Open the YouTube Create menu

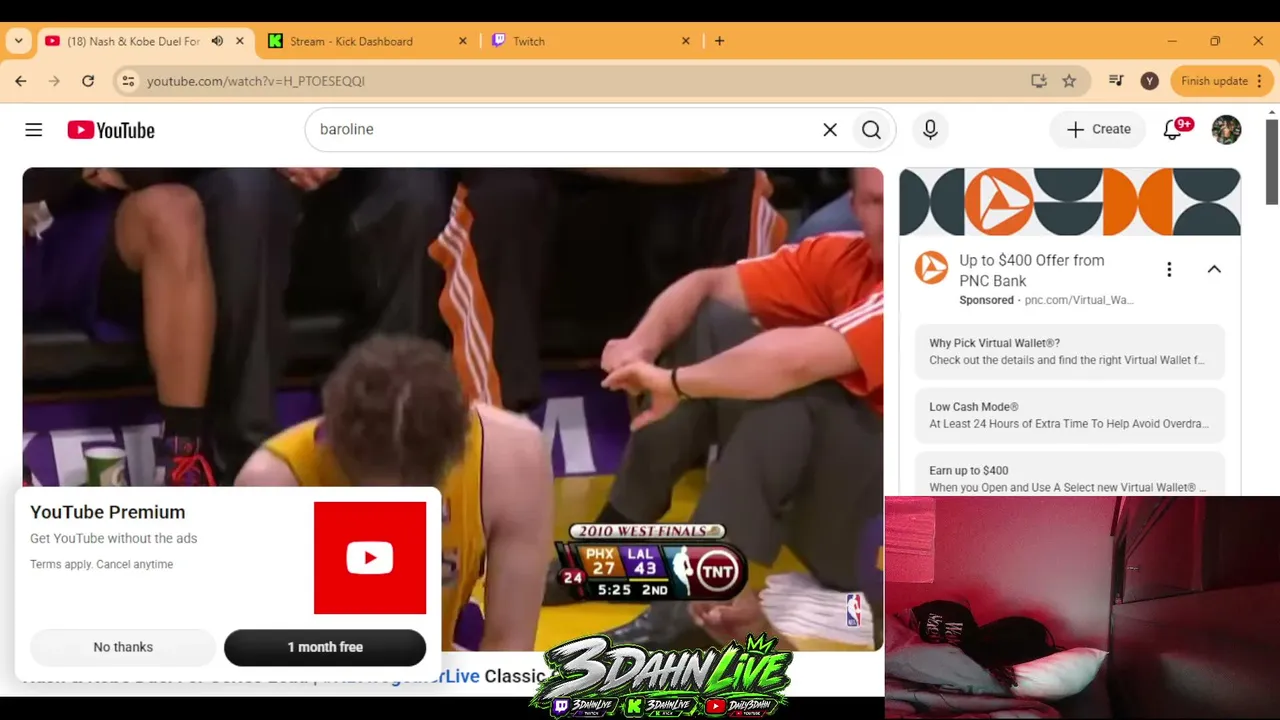(x=1098, y=130)
